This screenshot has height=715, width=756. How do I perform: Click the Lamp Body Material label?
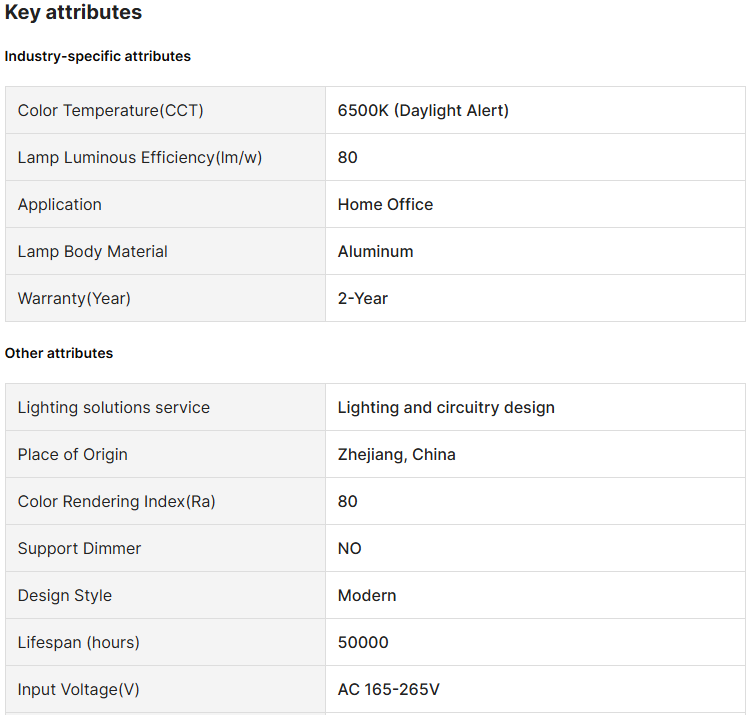pyautogui.click(x=93, y=251)
